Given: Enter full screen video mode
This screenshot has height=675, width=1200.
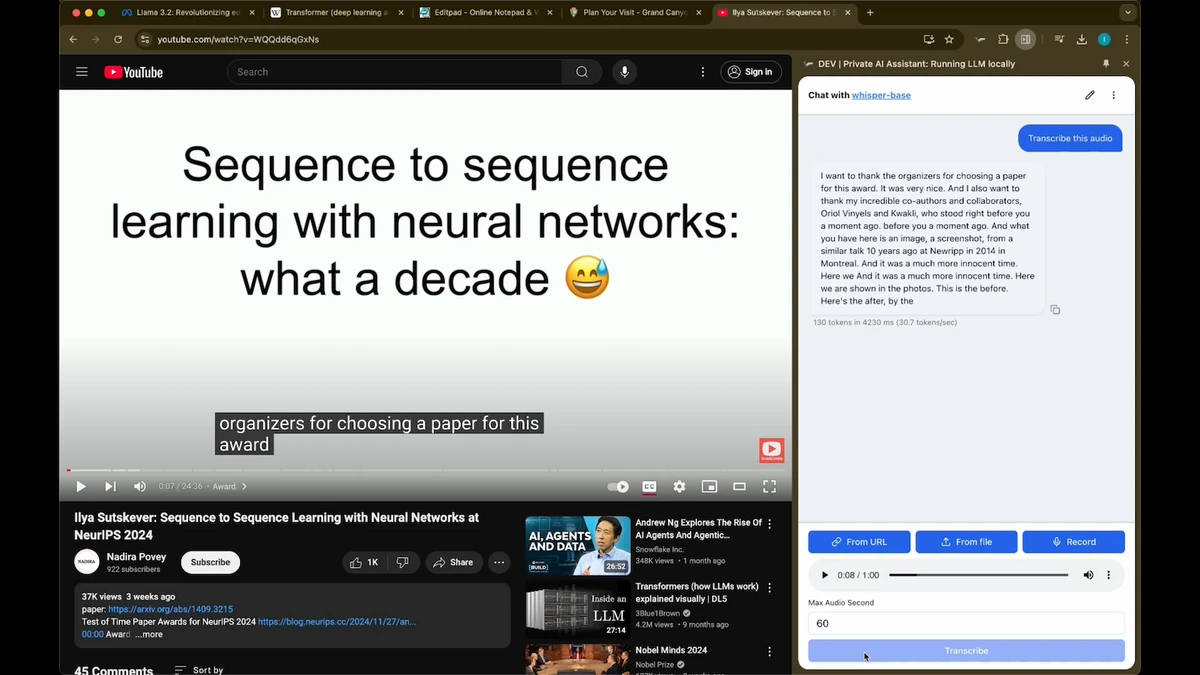Looking at the screenshot, I should pyautogui.click(x=770, y=487).
